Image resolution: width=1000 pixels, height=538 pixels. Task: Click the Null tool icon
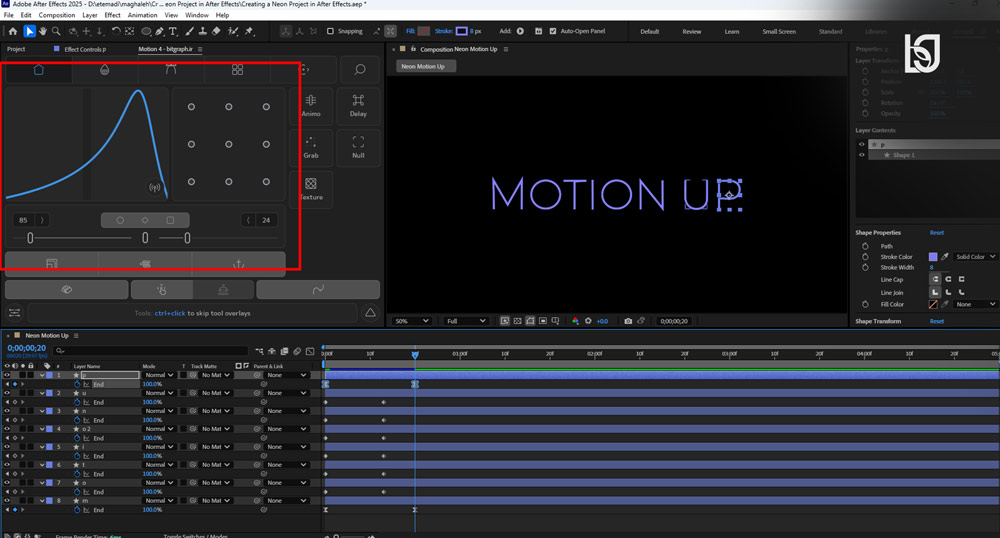(x=358, y=147)
